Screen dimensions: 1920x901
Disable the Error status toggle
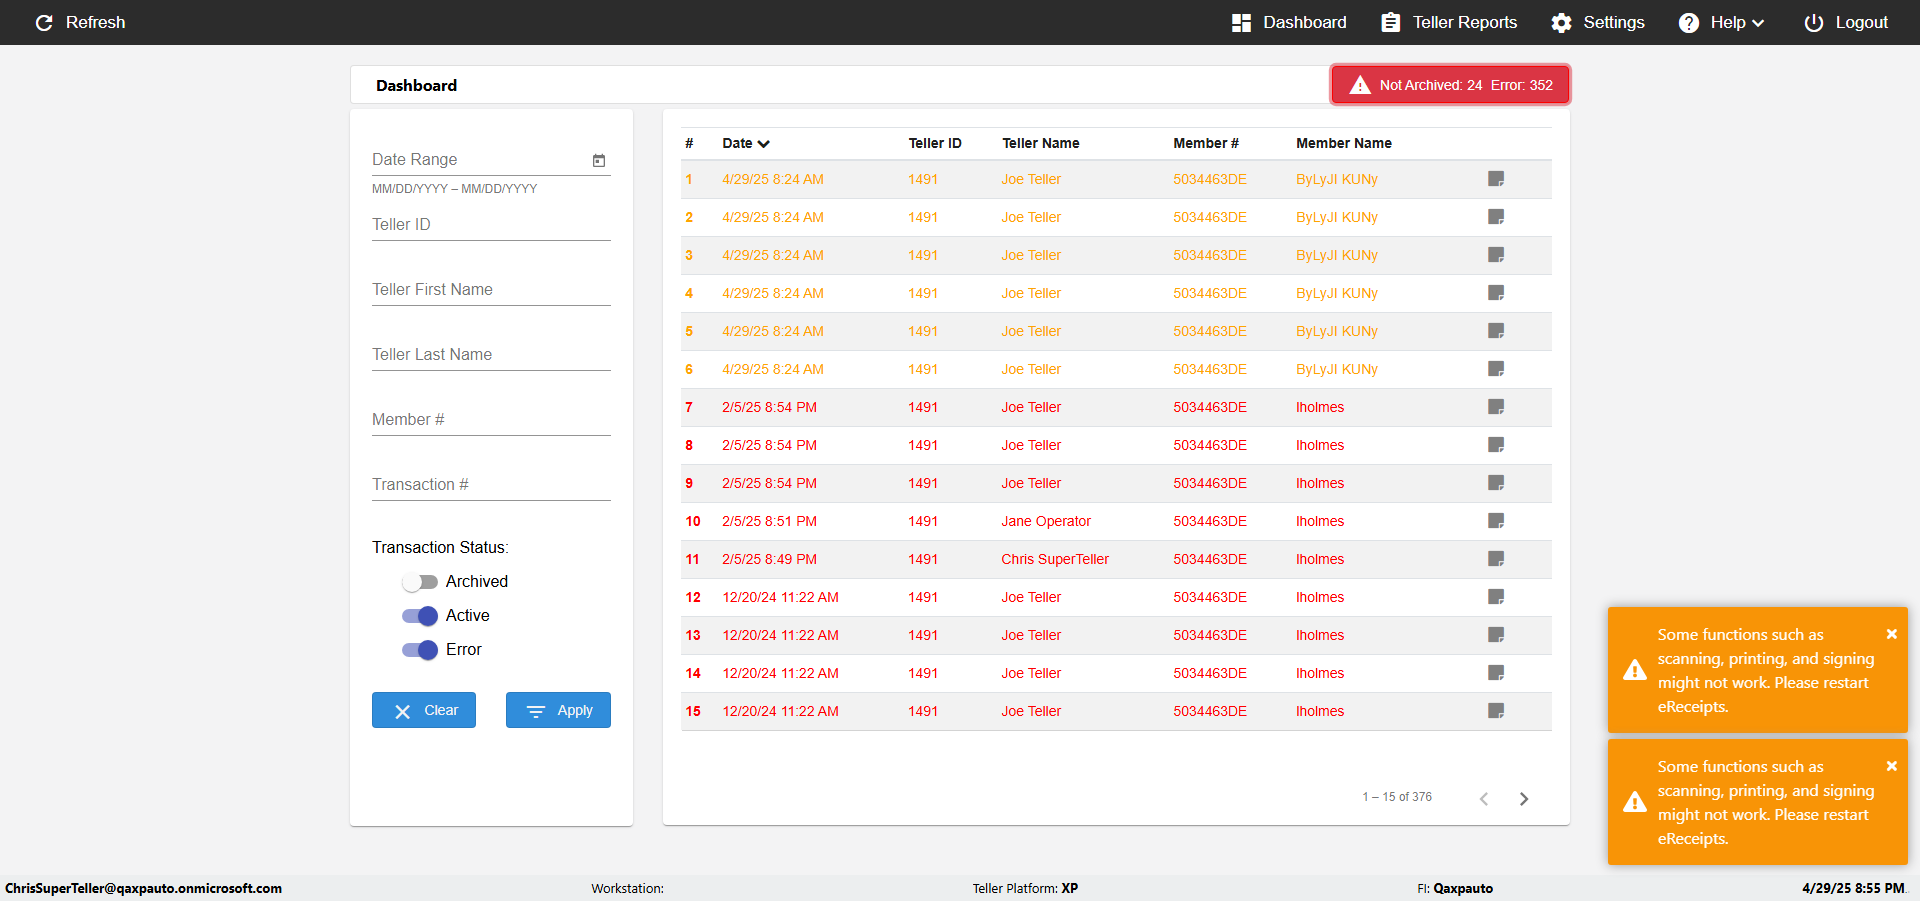420,650
